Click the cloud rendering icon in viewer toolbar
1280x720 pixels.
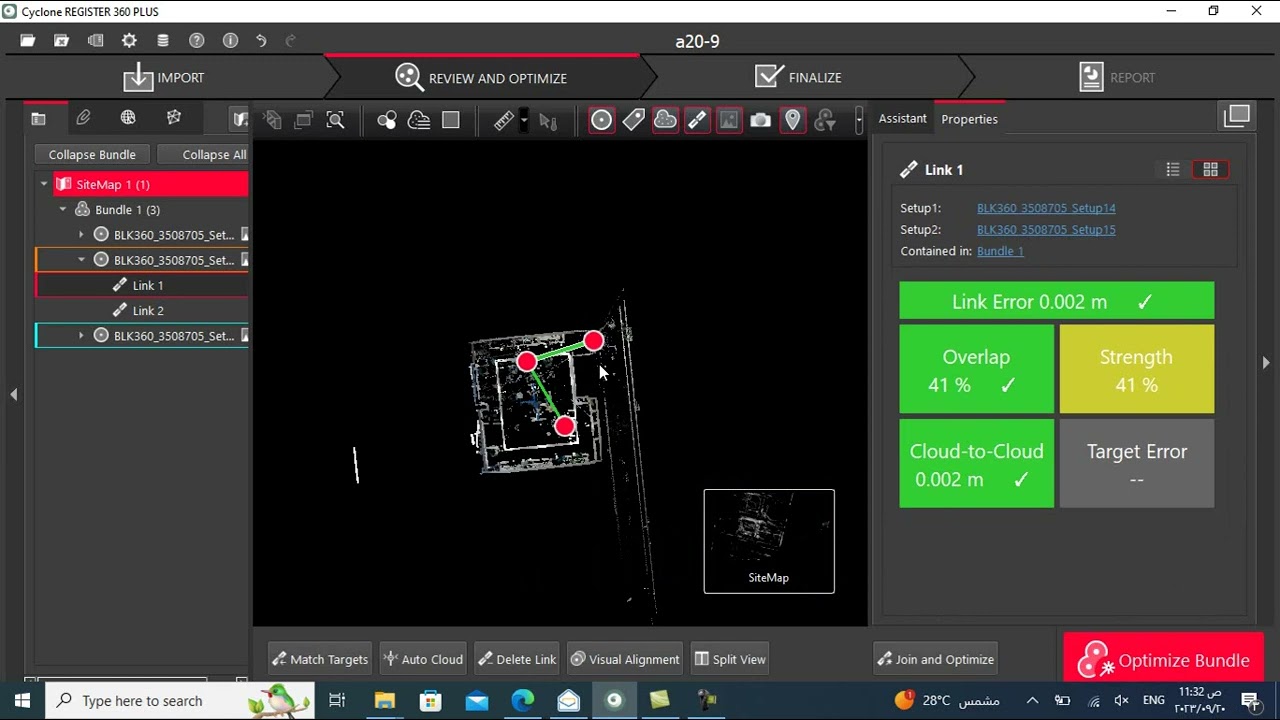coord(419,120)
